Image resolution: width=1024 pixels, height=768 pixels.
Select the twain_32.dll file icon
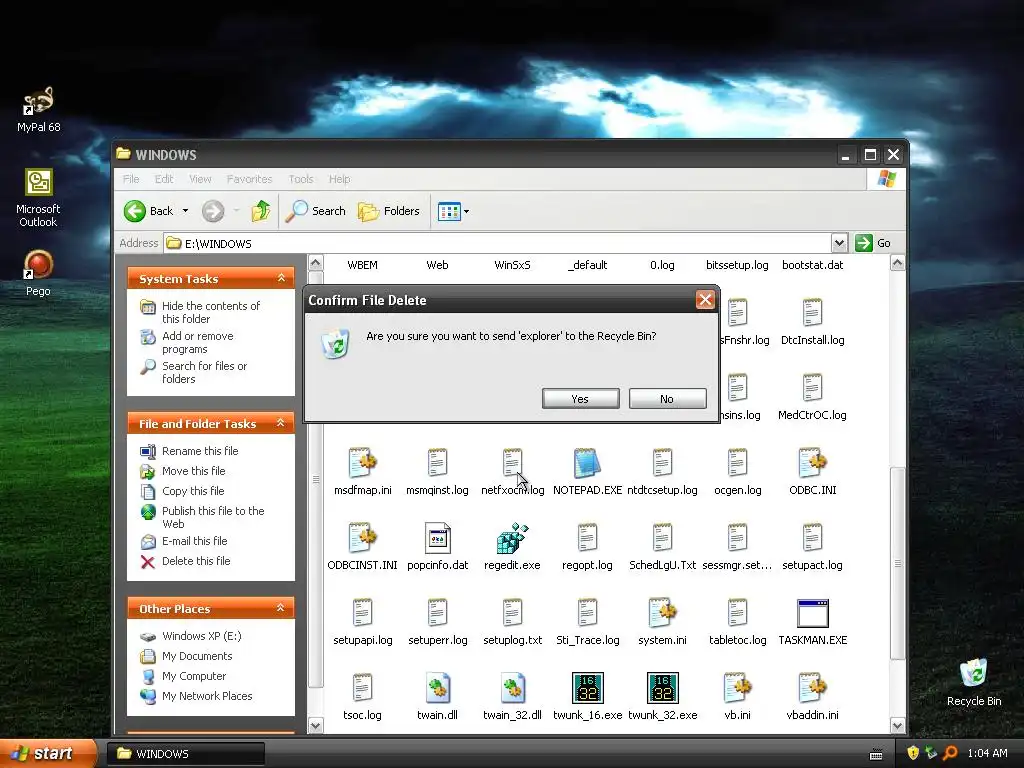click(512, 688)
